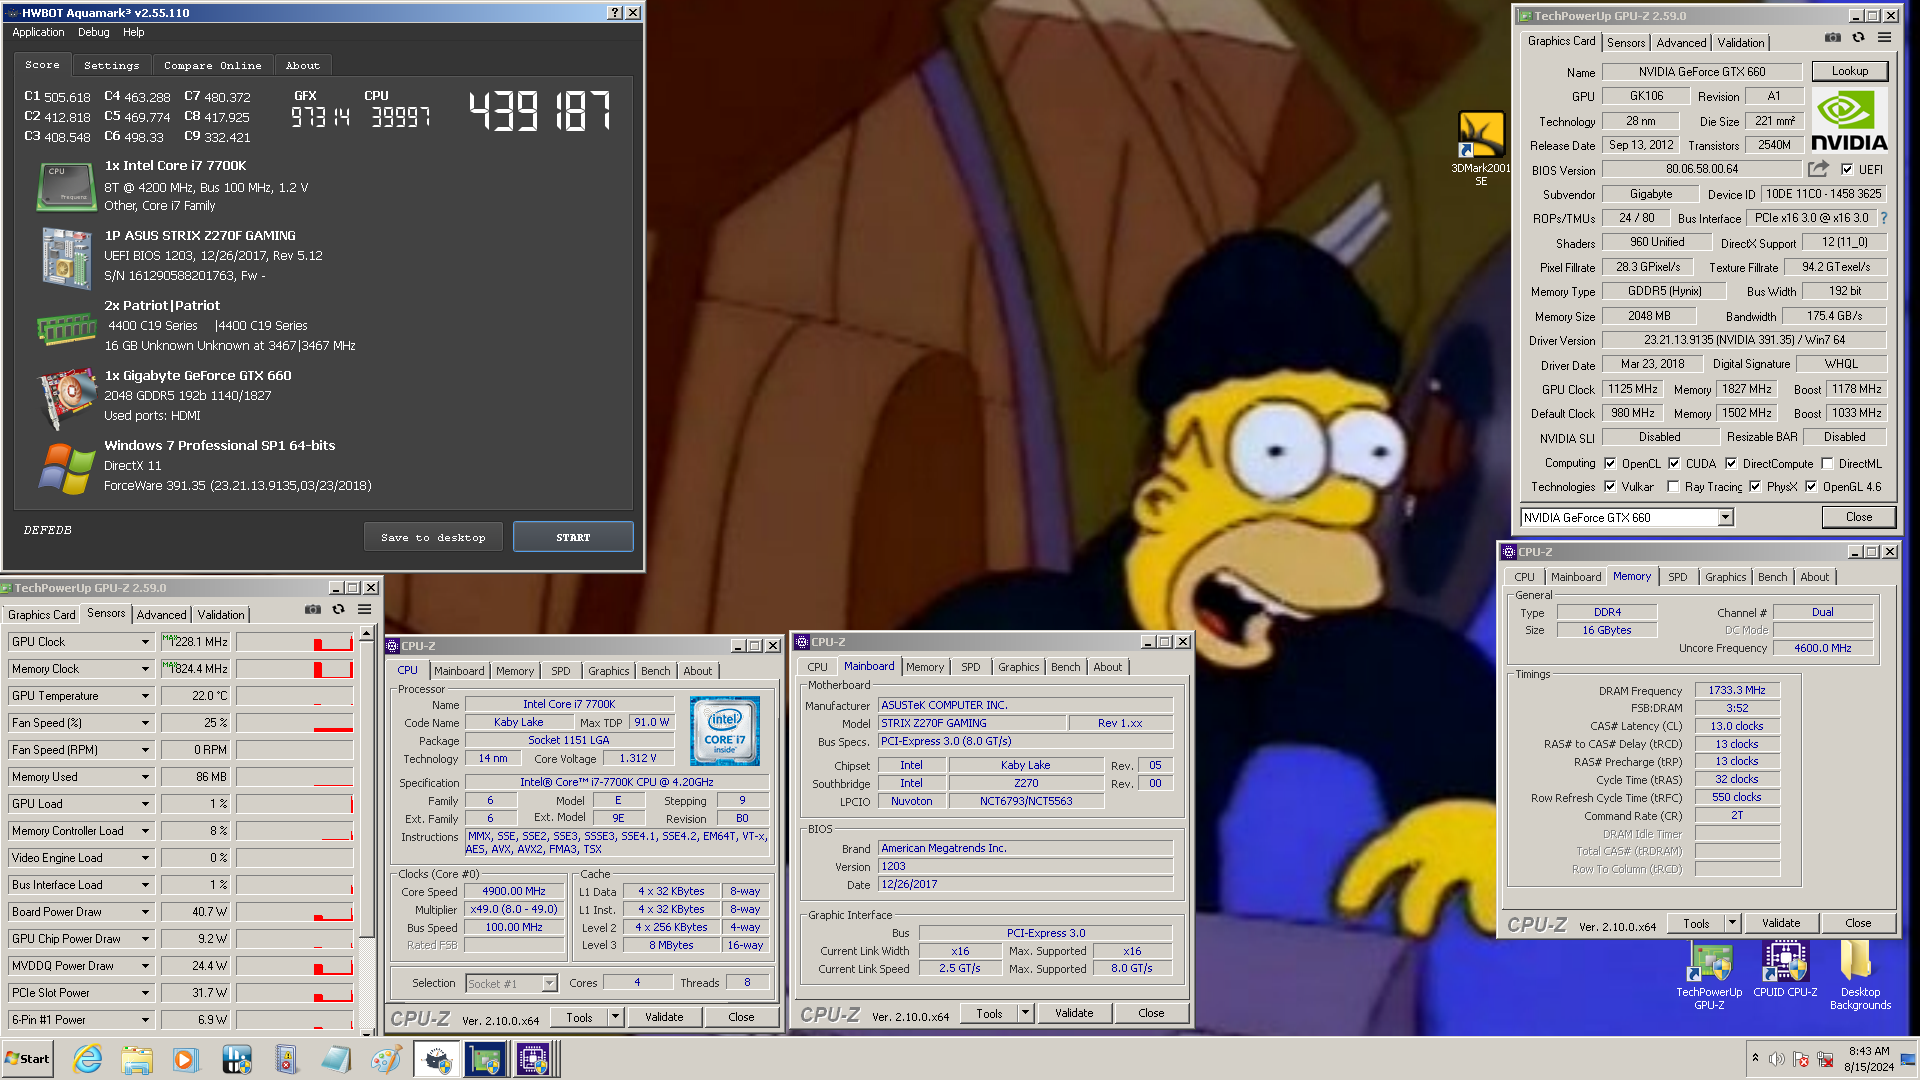The width and height of the screenshot is (1920, 1080).
Task: Click the refresh icon in GPU-Z Graphics Card window
Action: pos(1858,38)
